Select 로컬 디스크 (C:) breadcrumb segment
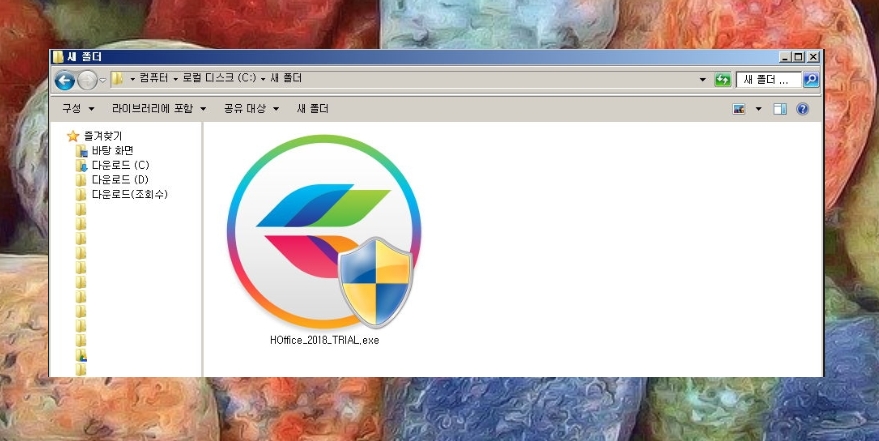The image size is (879, 441). (219, 78)
